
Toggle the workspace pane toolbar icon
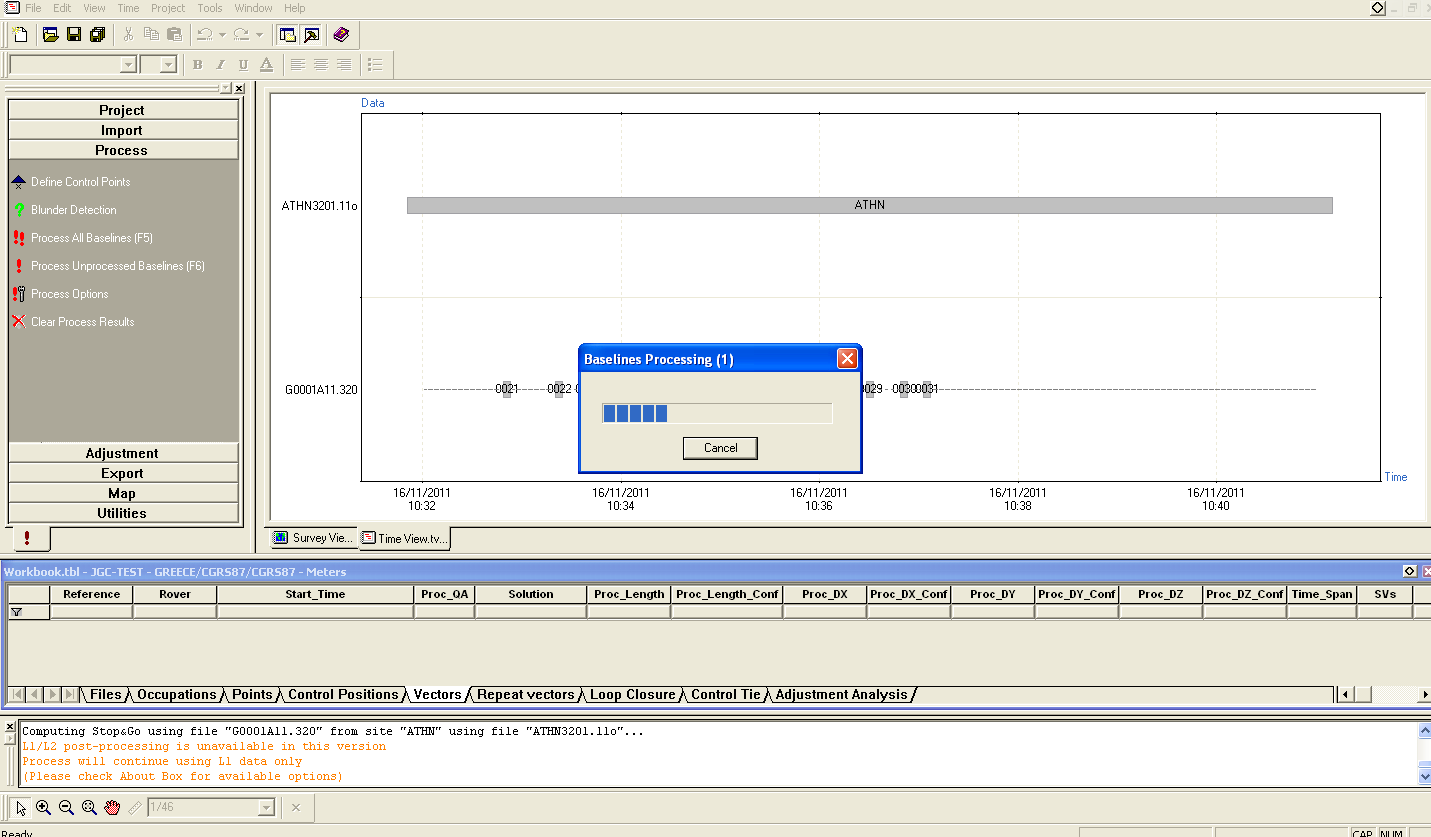pyautogui.click(x=288, y=35)
